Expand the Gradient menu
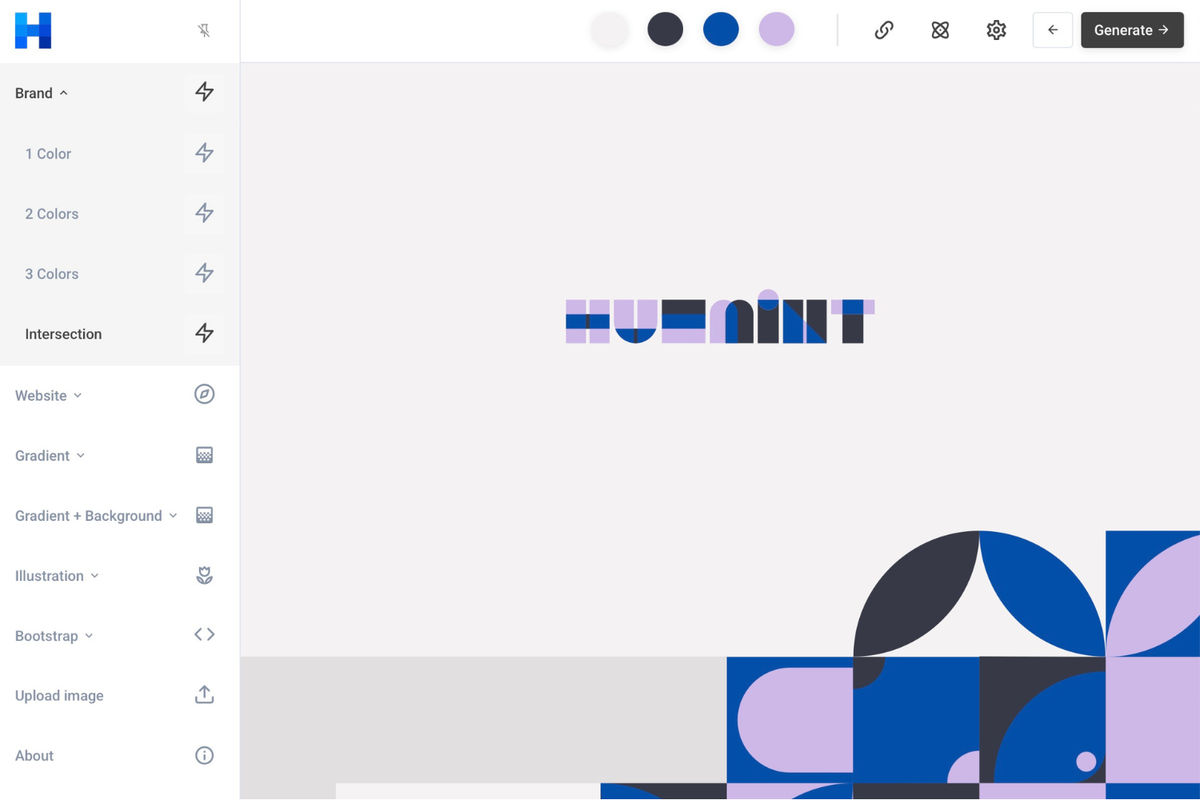The width and height of the screenshot is (1200, 800). [50, 456]
